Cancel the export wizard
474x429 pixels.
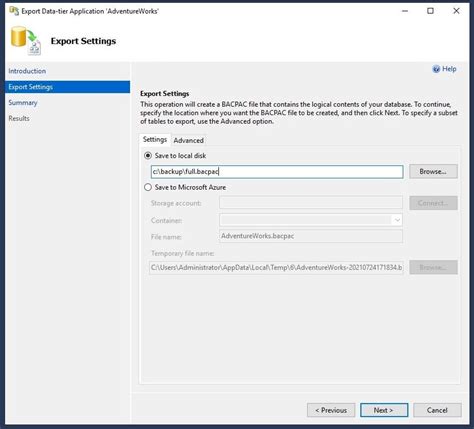tap(437, 410)
